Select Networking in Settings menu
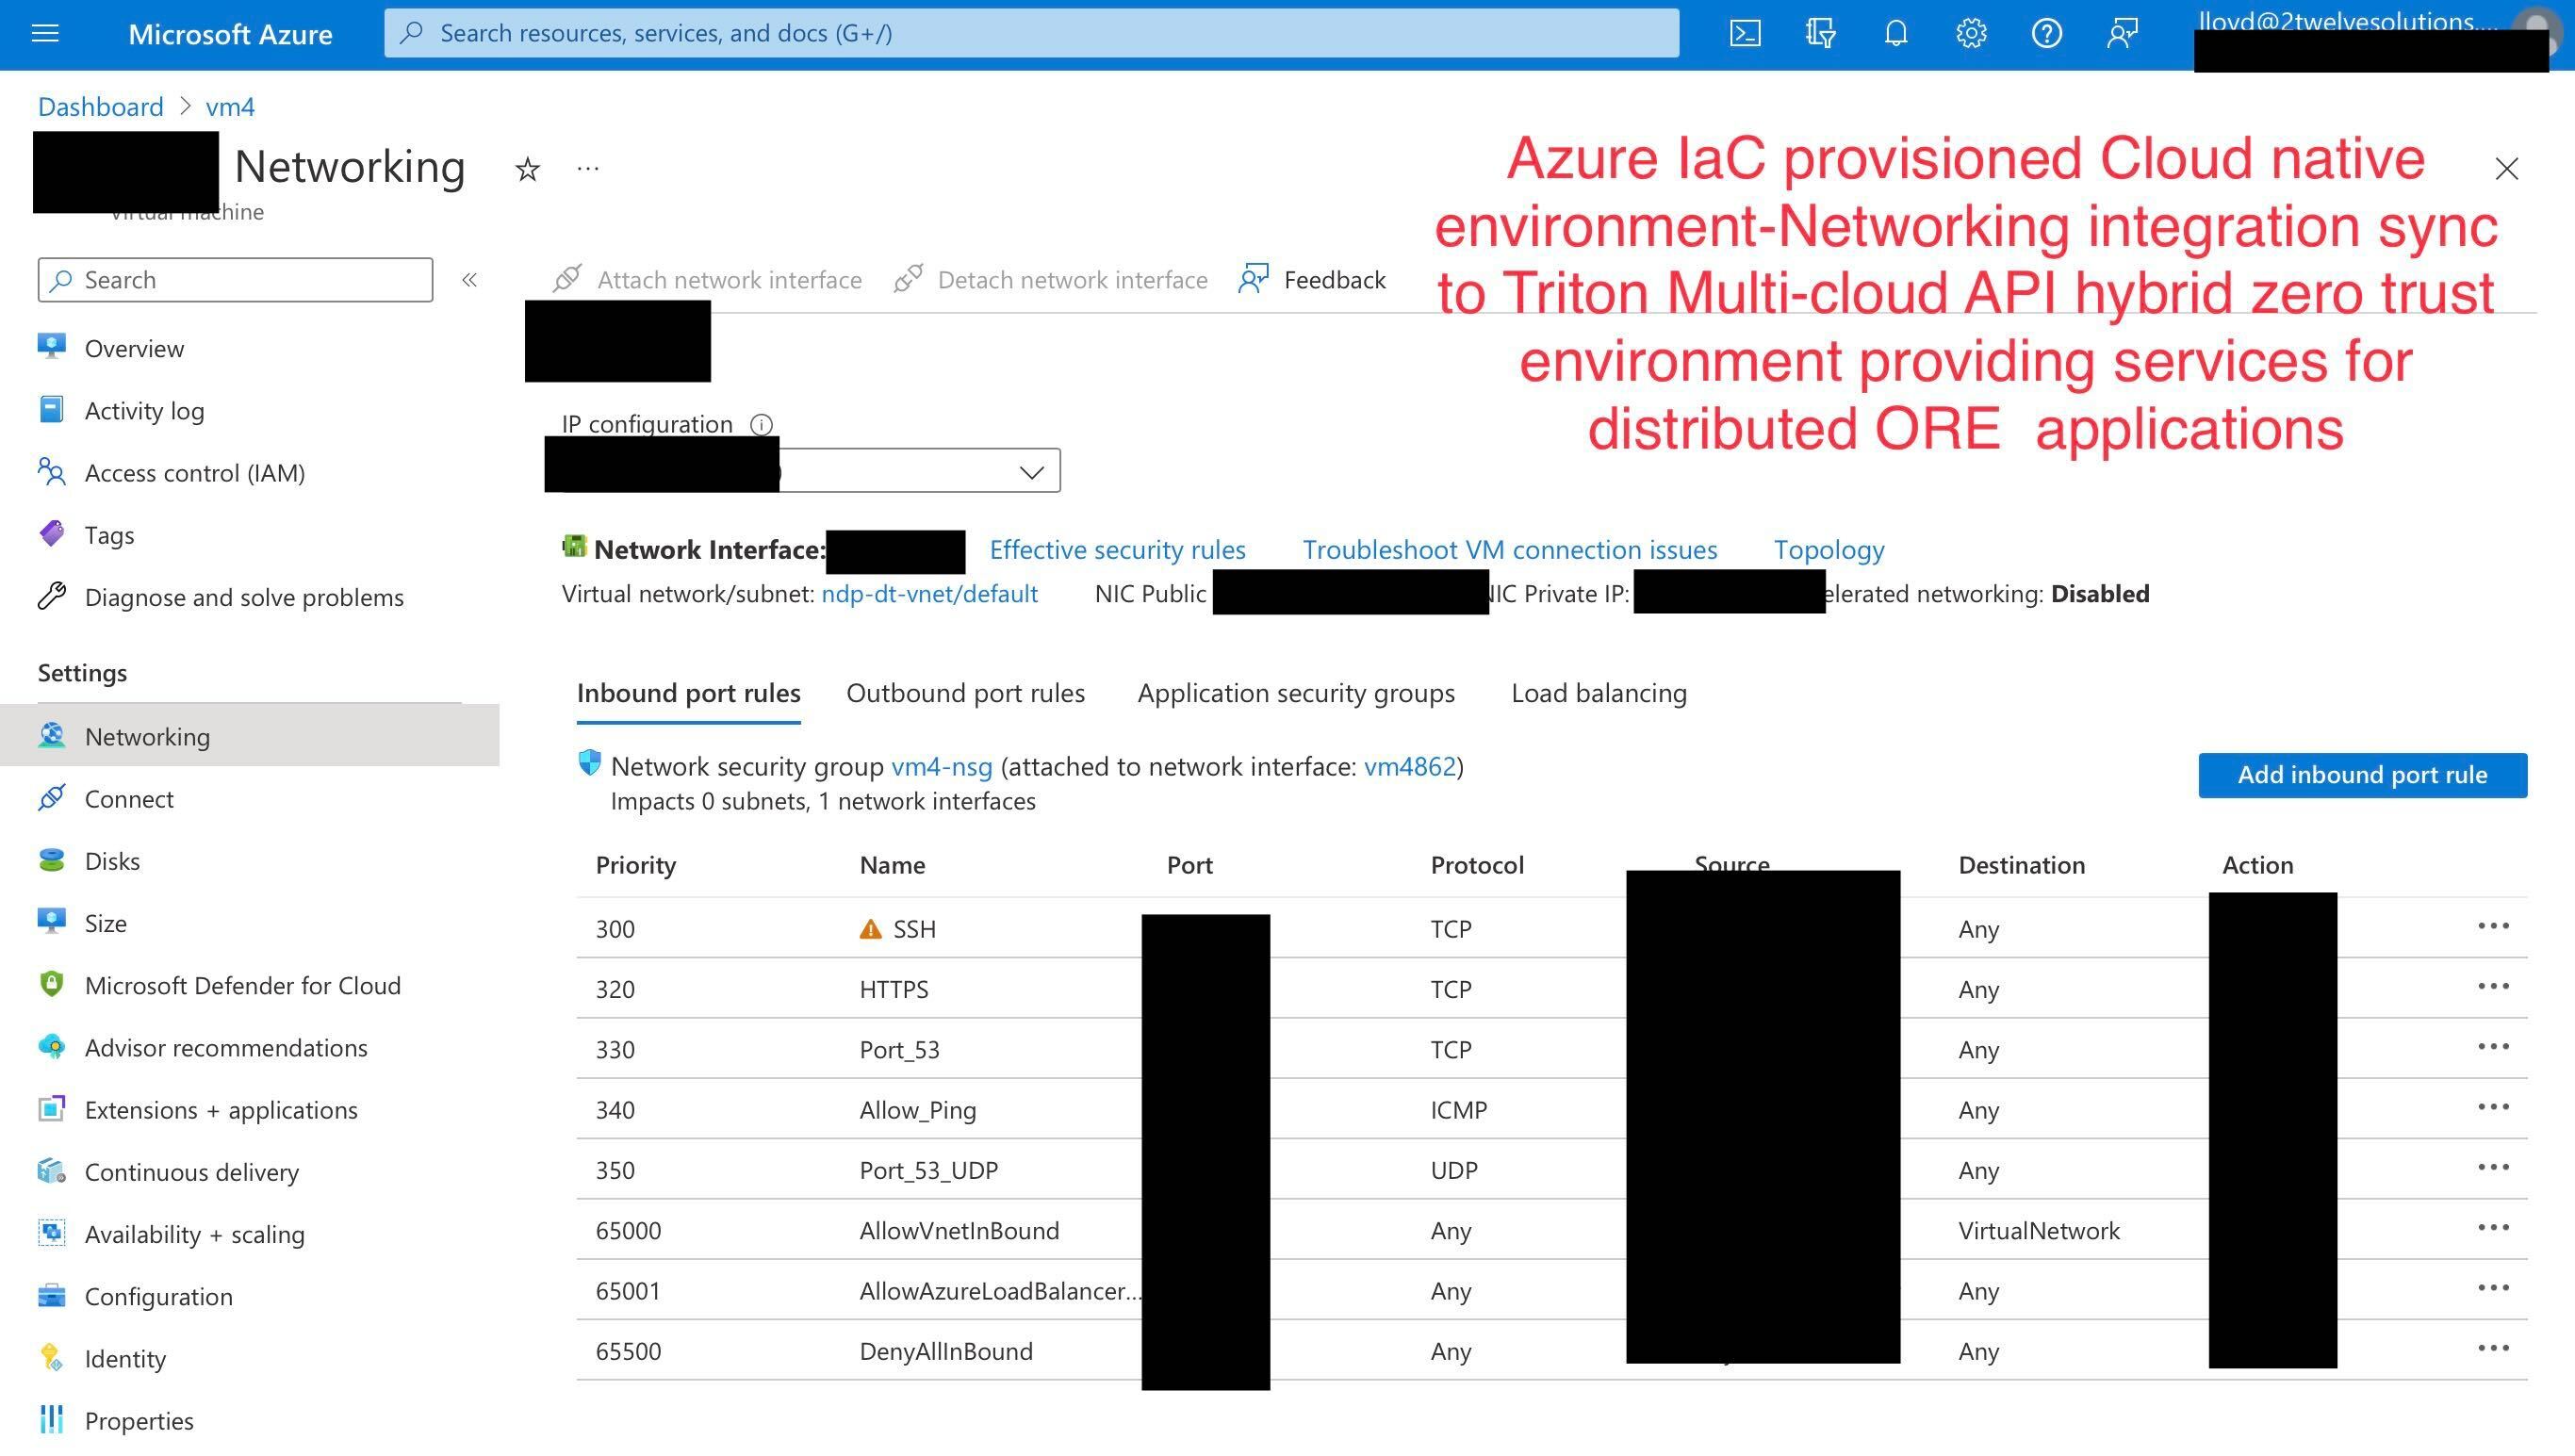The height and width of the screenshot is (1456, 2575). tap(249, 736)
